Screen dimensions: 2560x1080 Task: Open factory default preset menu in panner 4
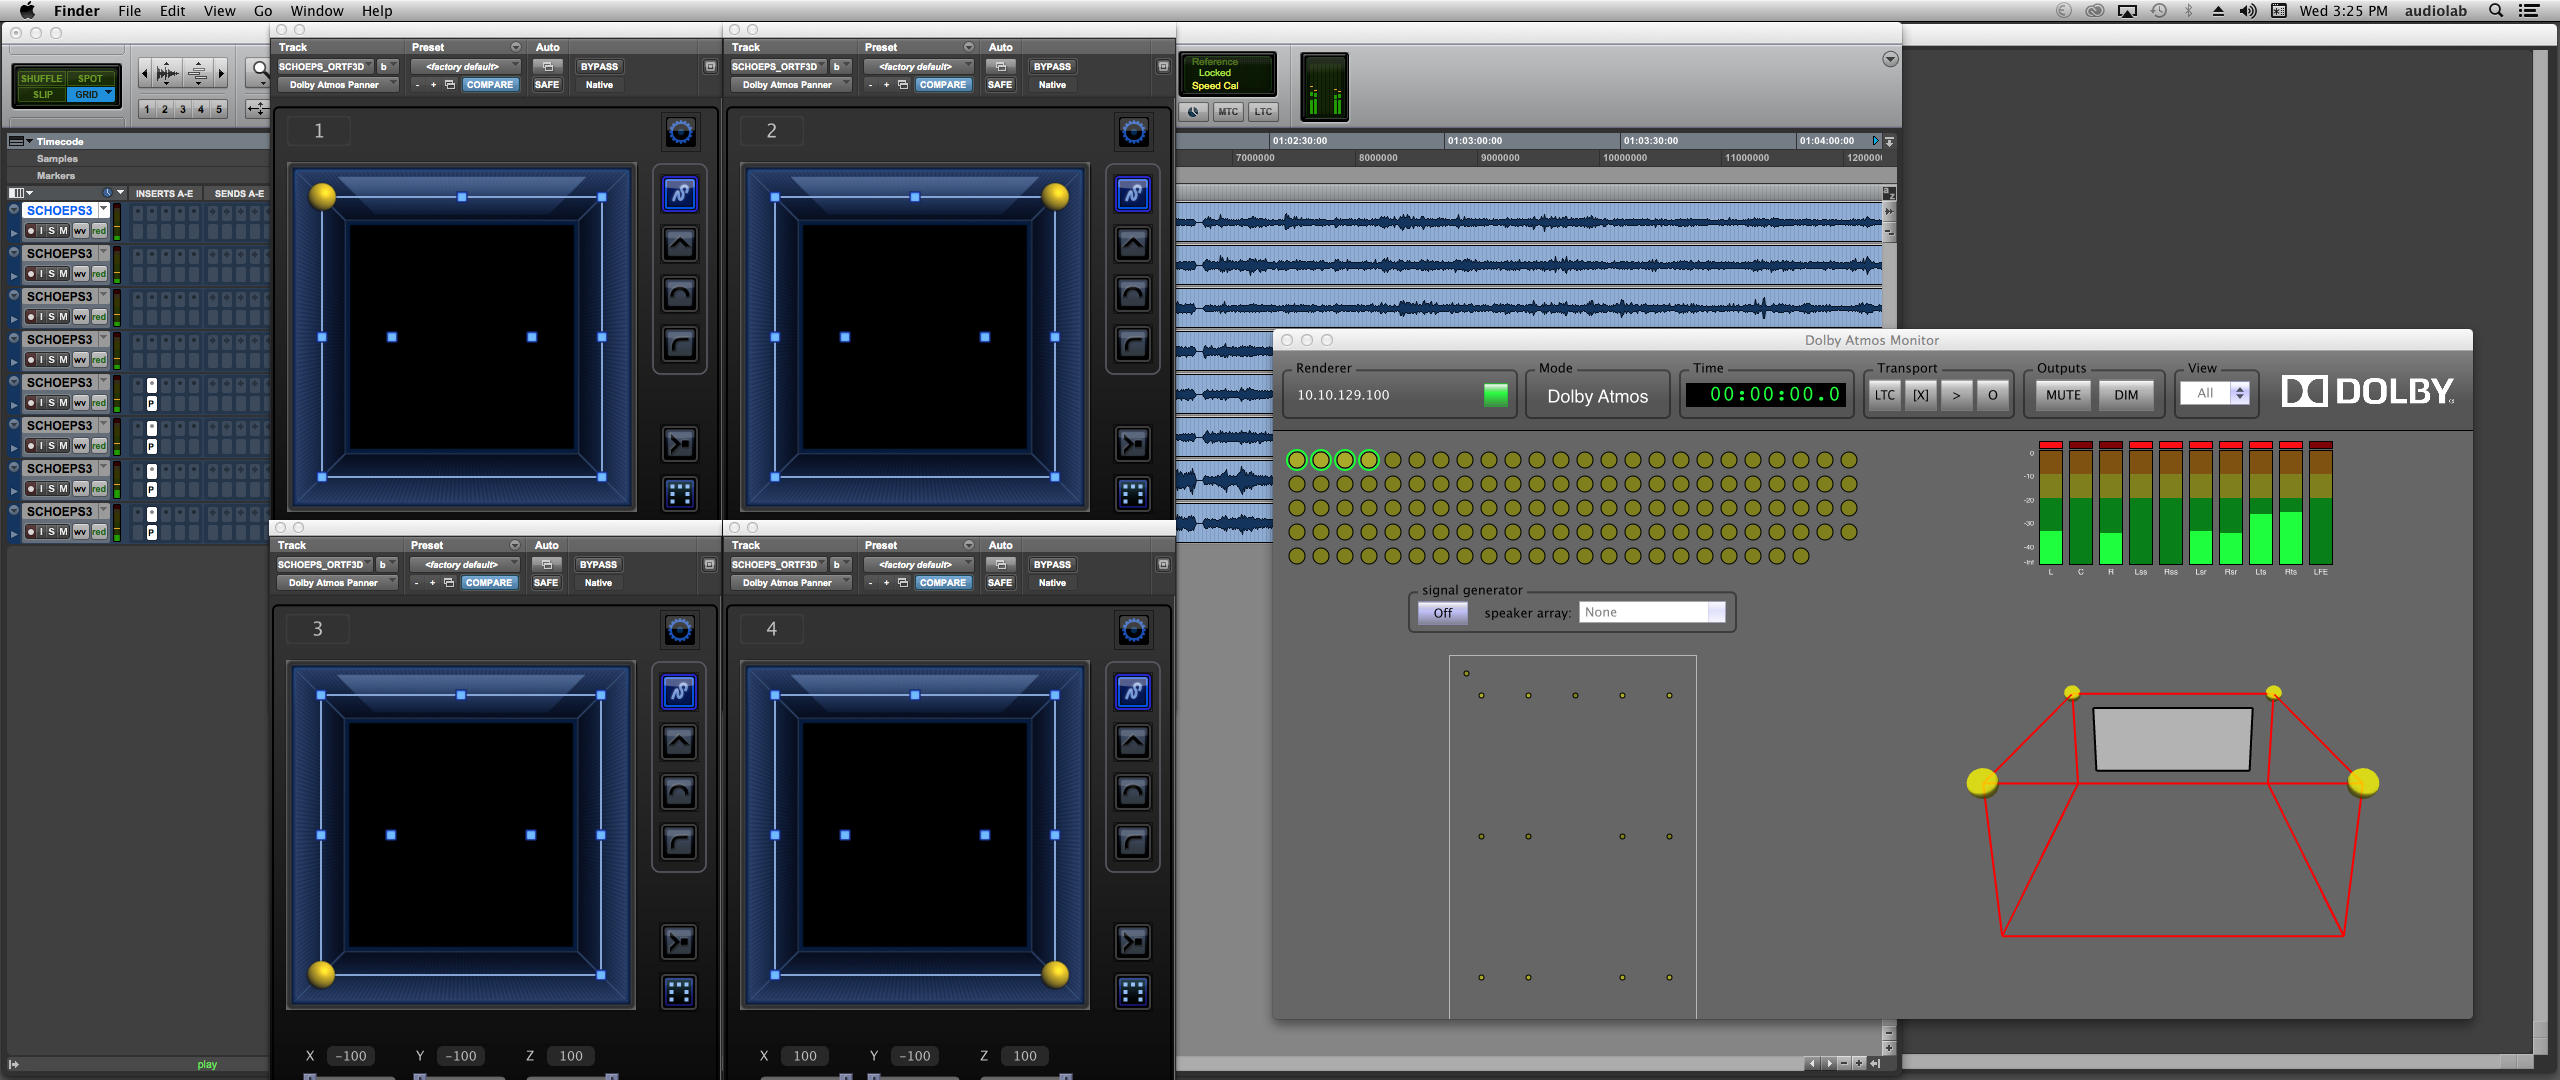click(x=918, y=565)
